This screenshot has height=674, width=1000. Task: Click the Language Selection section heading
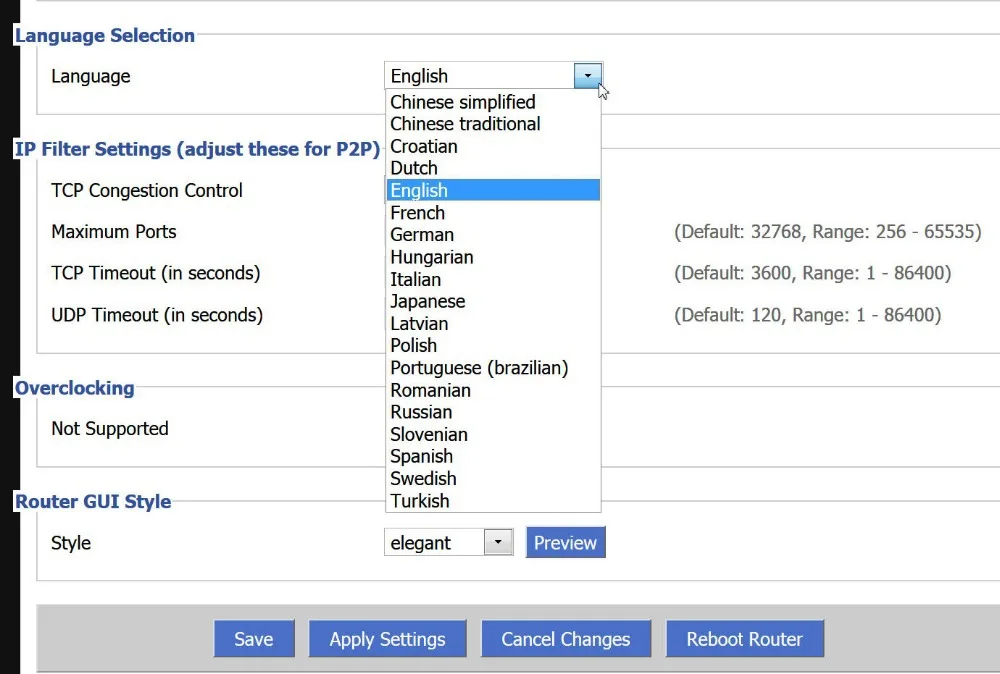(x=105, y=36)
